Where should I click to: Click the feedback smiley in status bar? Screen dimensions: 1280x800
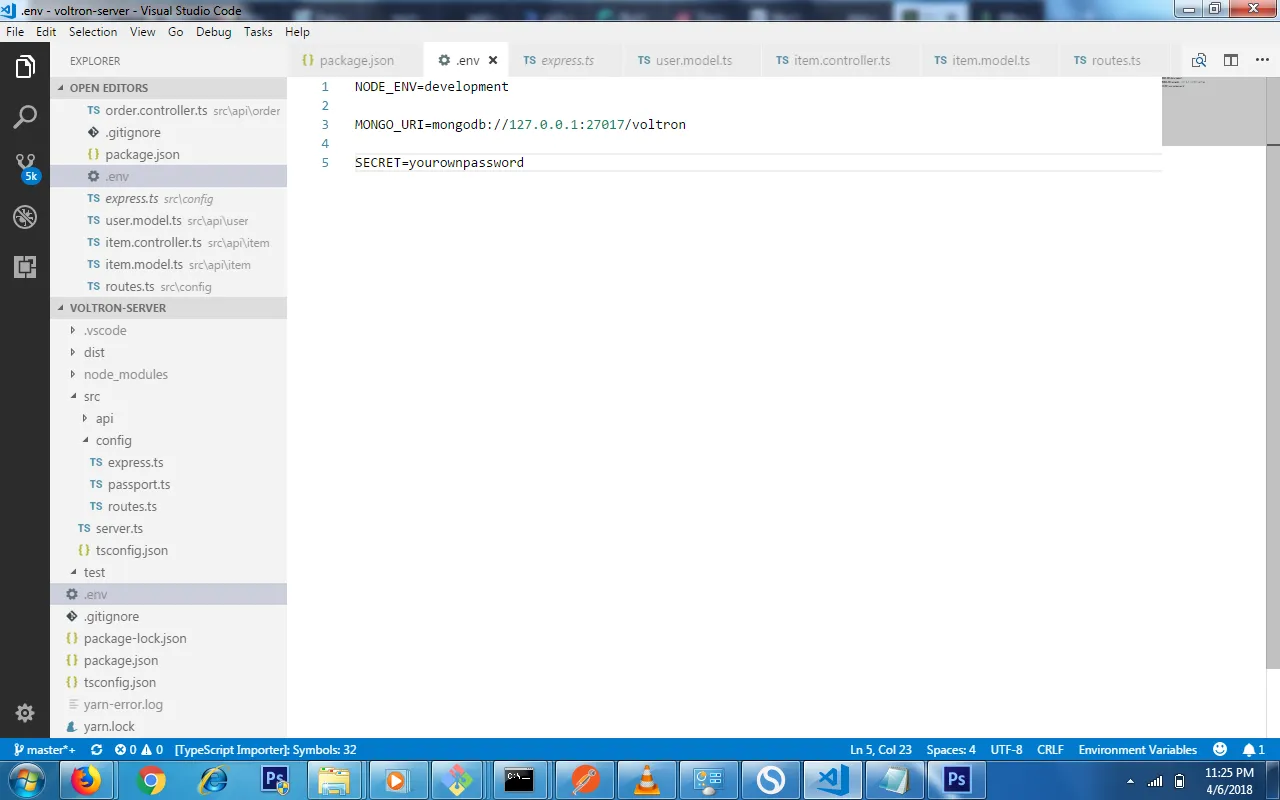pos(1220,749)
